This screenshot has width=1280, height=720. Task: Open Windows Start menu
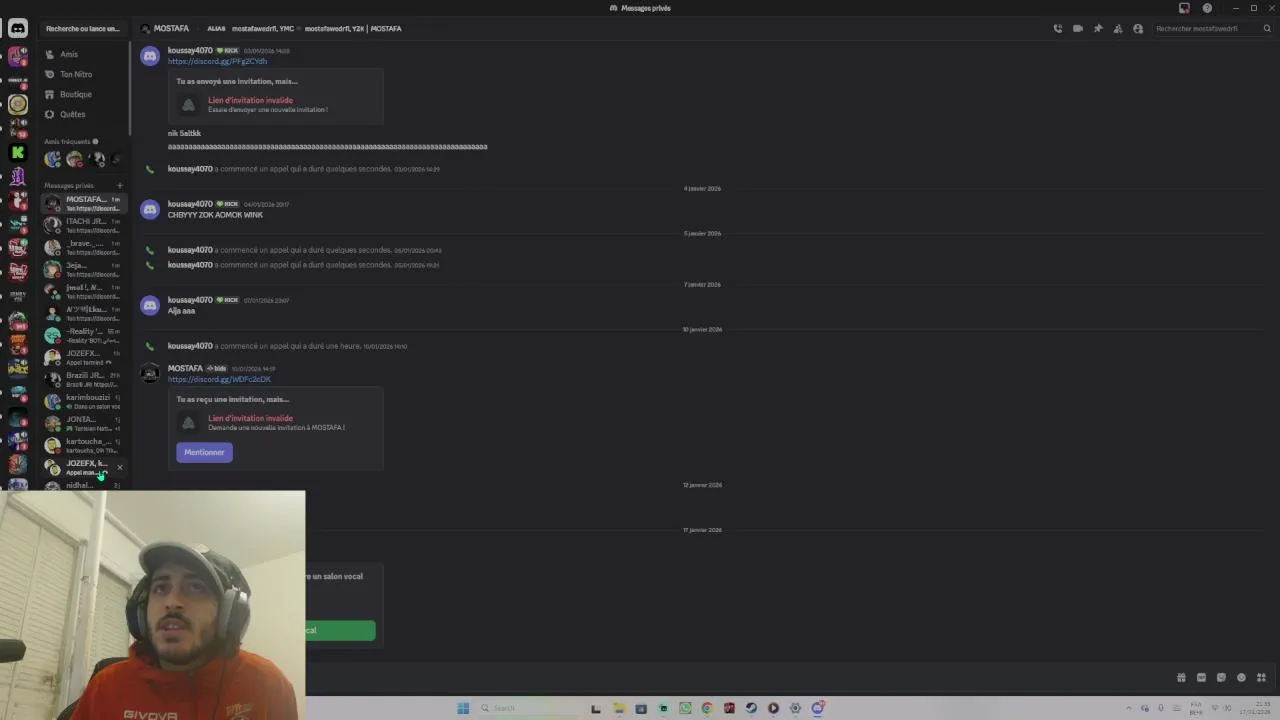coord(463,708)
